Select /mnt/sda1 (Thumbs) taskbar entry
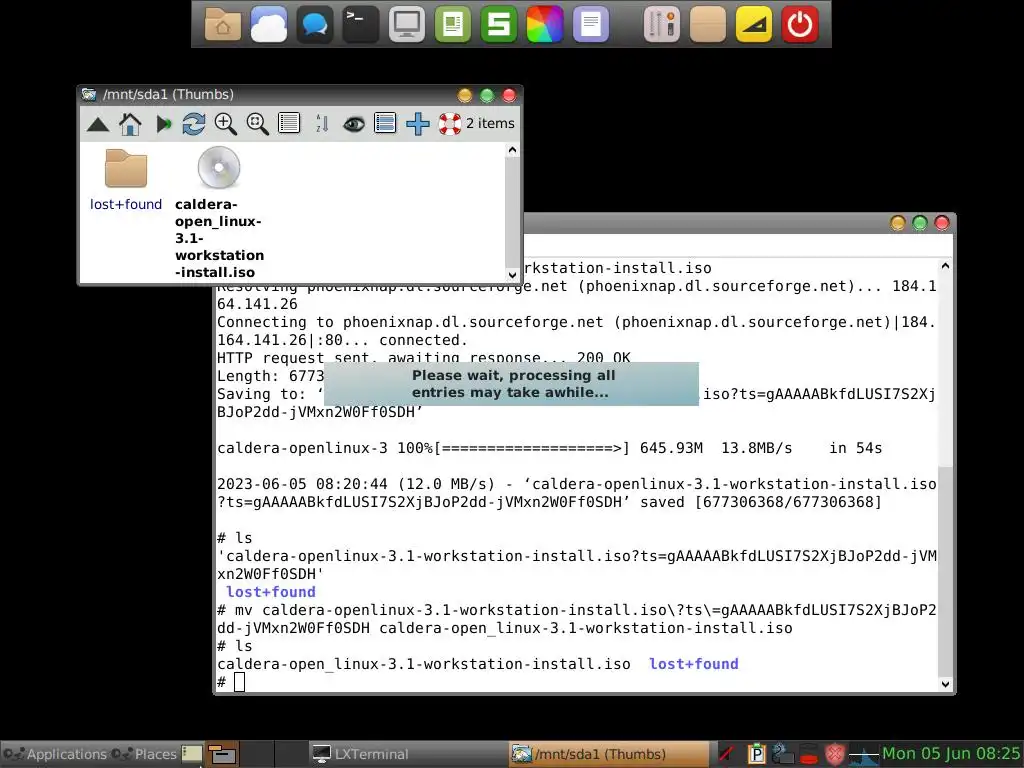This screenshot has width=1024, height=768. click(x=609, y=754)
